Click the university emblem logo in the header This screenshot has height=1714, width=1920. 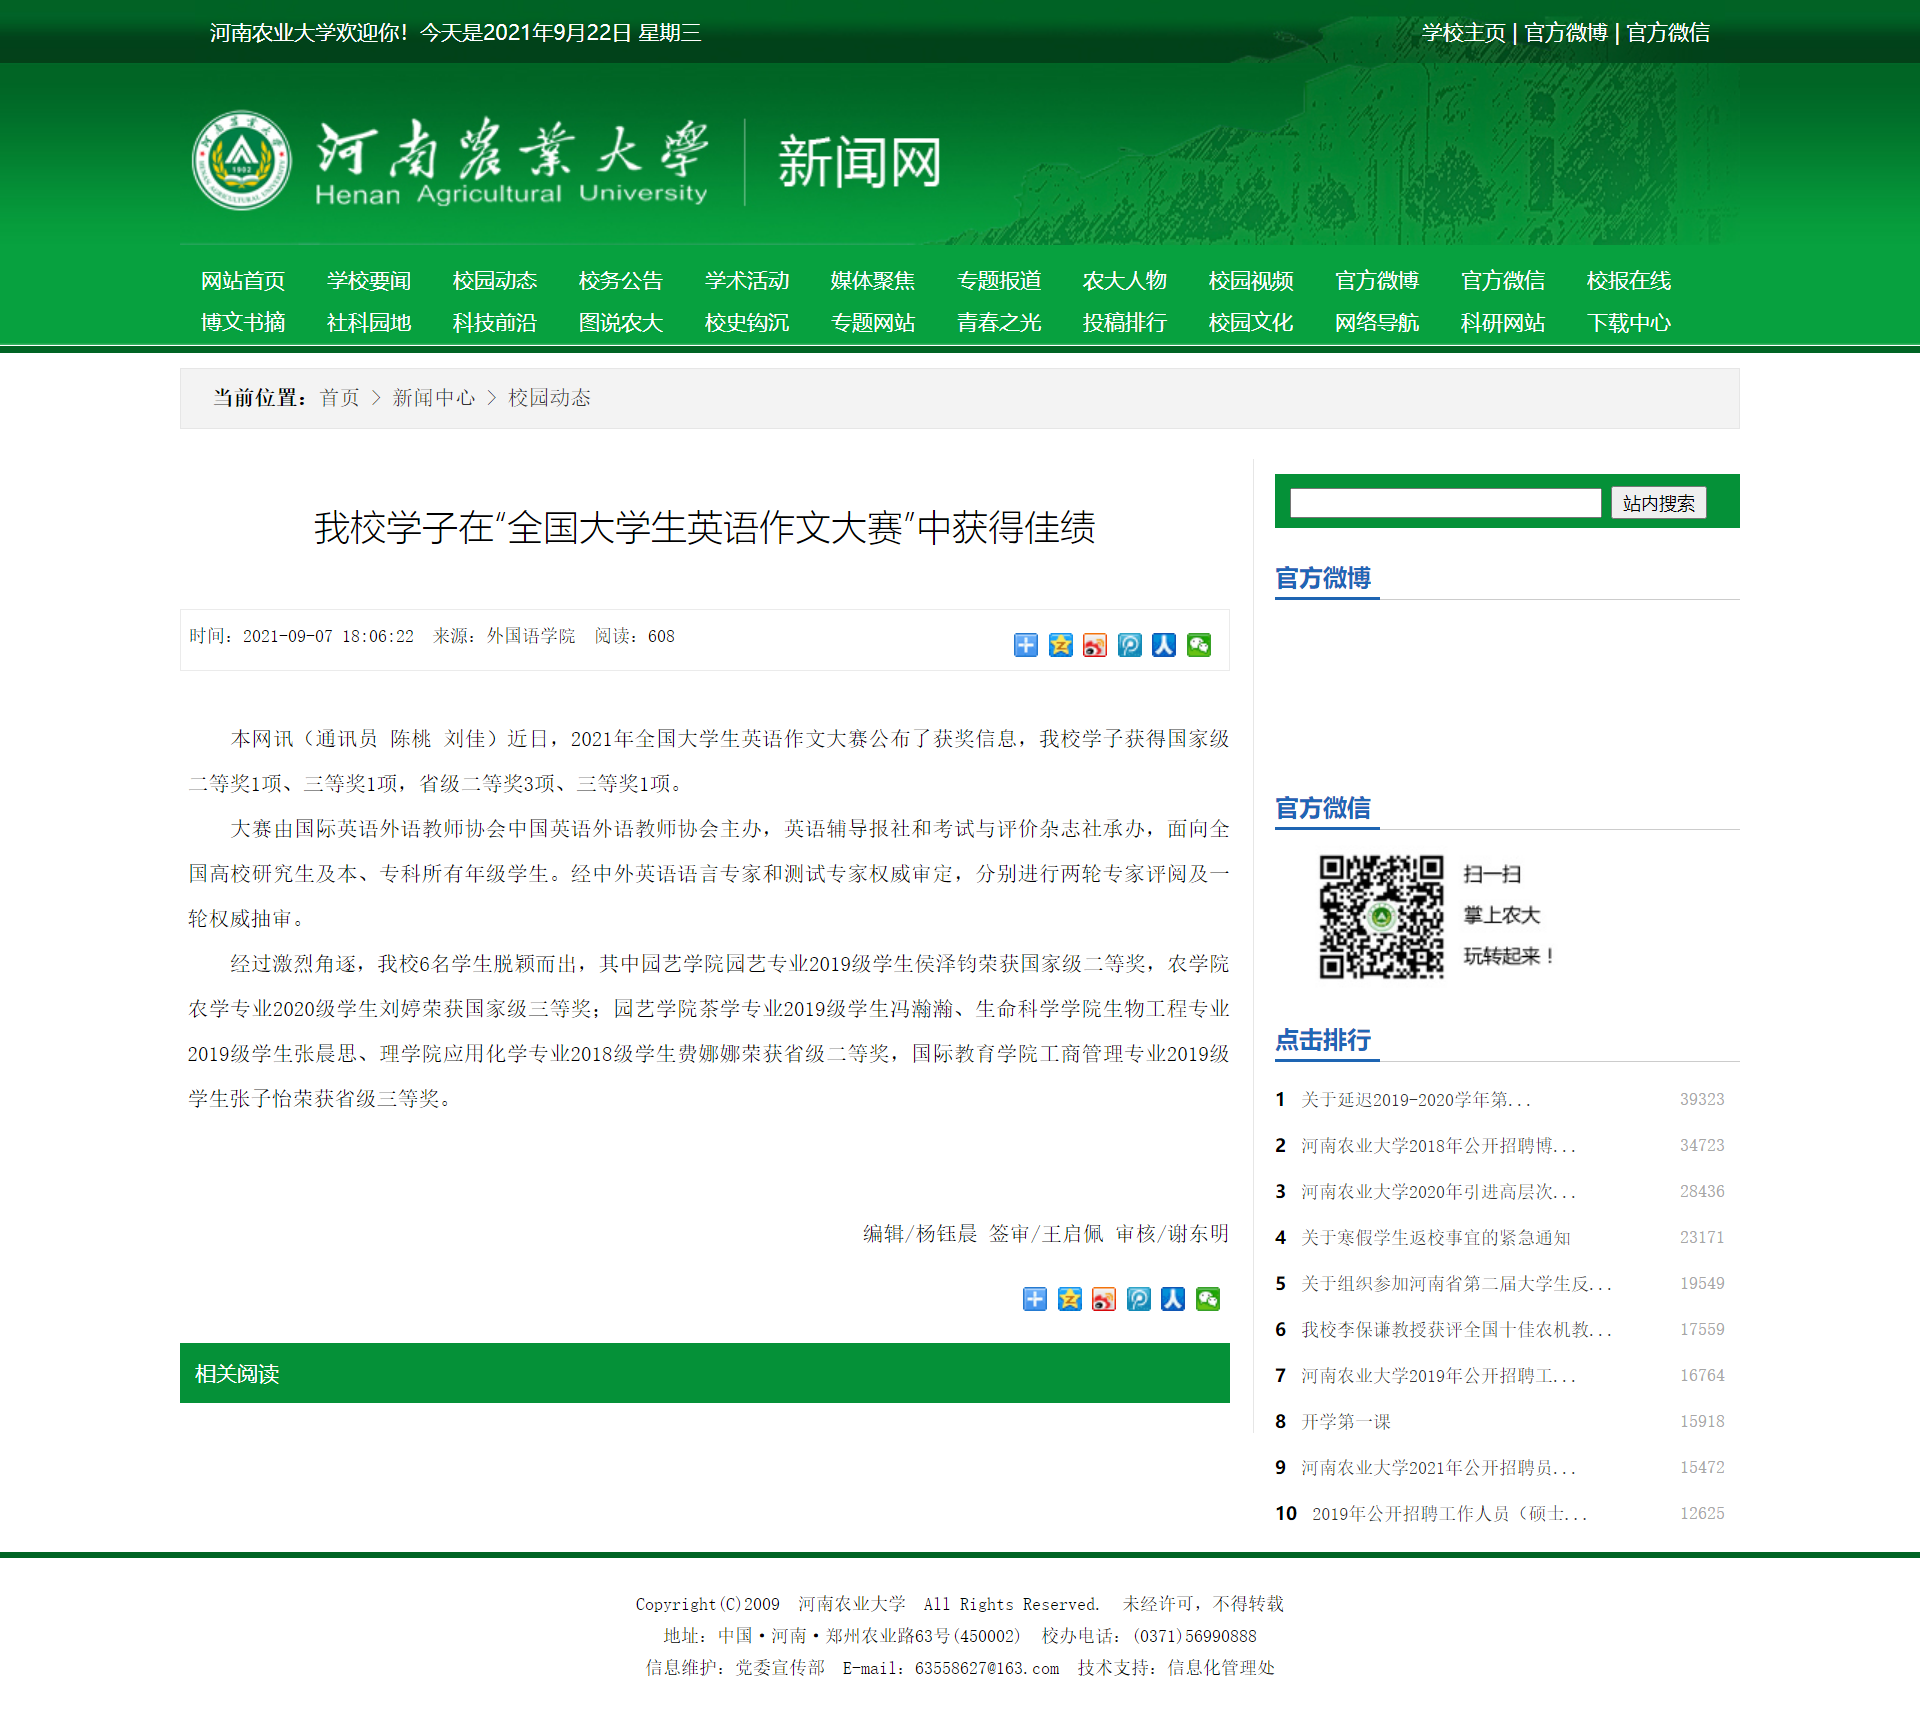[241, 161]
